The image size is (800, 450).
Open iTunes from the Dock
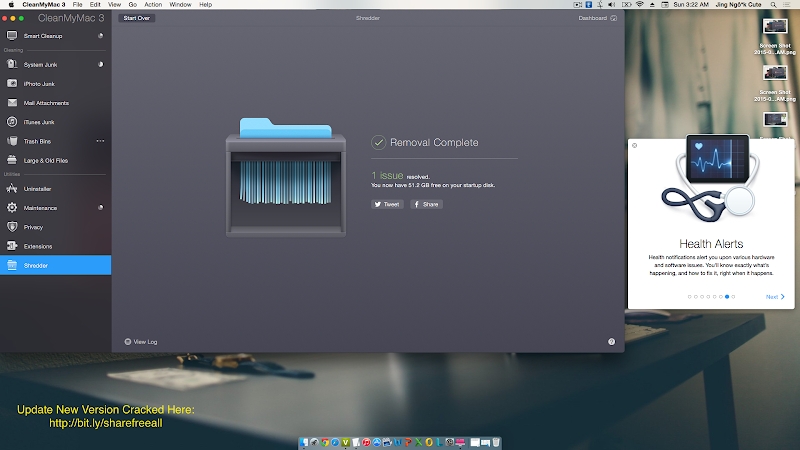(366, 442)
